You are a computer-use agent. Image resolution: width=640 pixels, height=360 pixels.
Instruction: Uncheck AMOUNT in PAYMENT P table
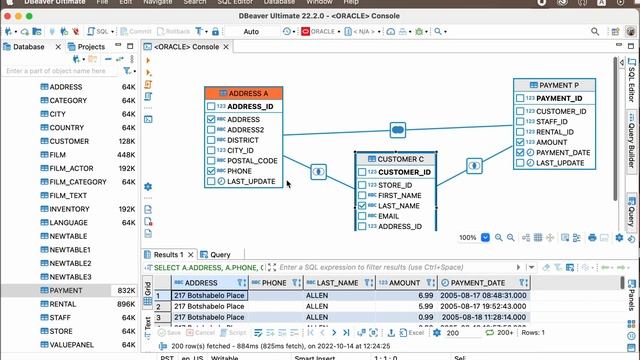point(520,142)
